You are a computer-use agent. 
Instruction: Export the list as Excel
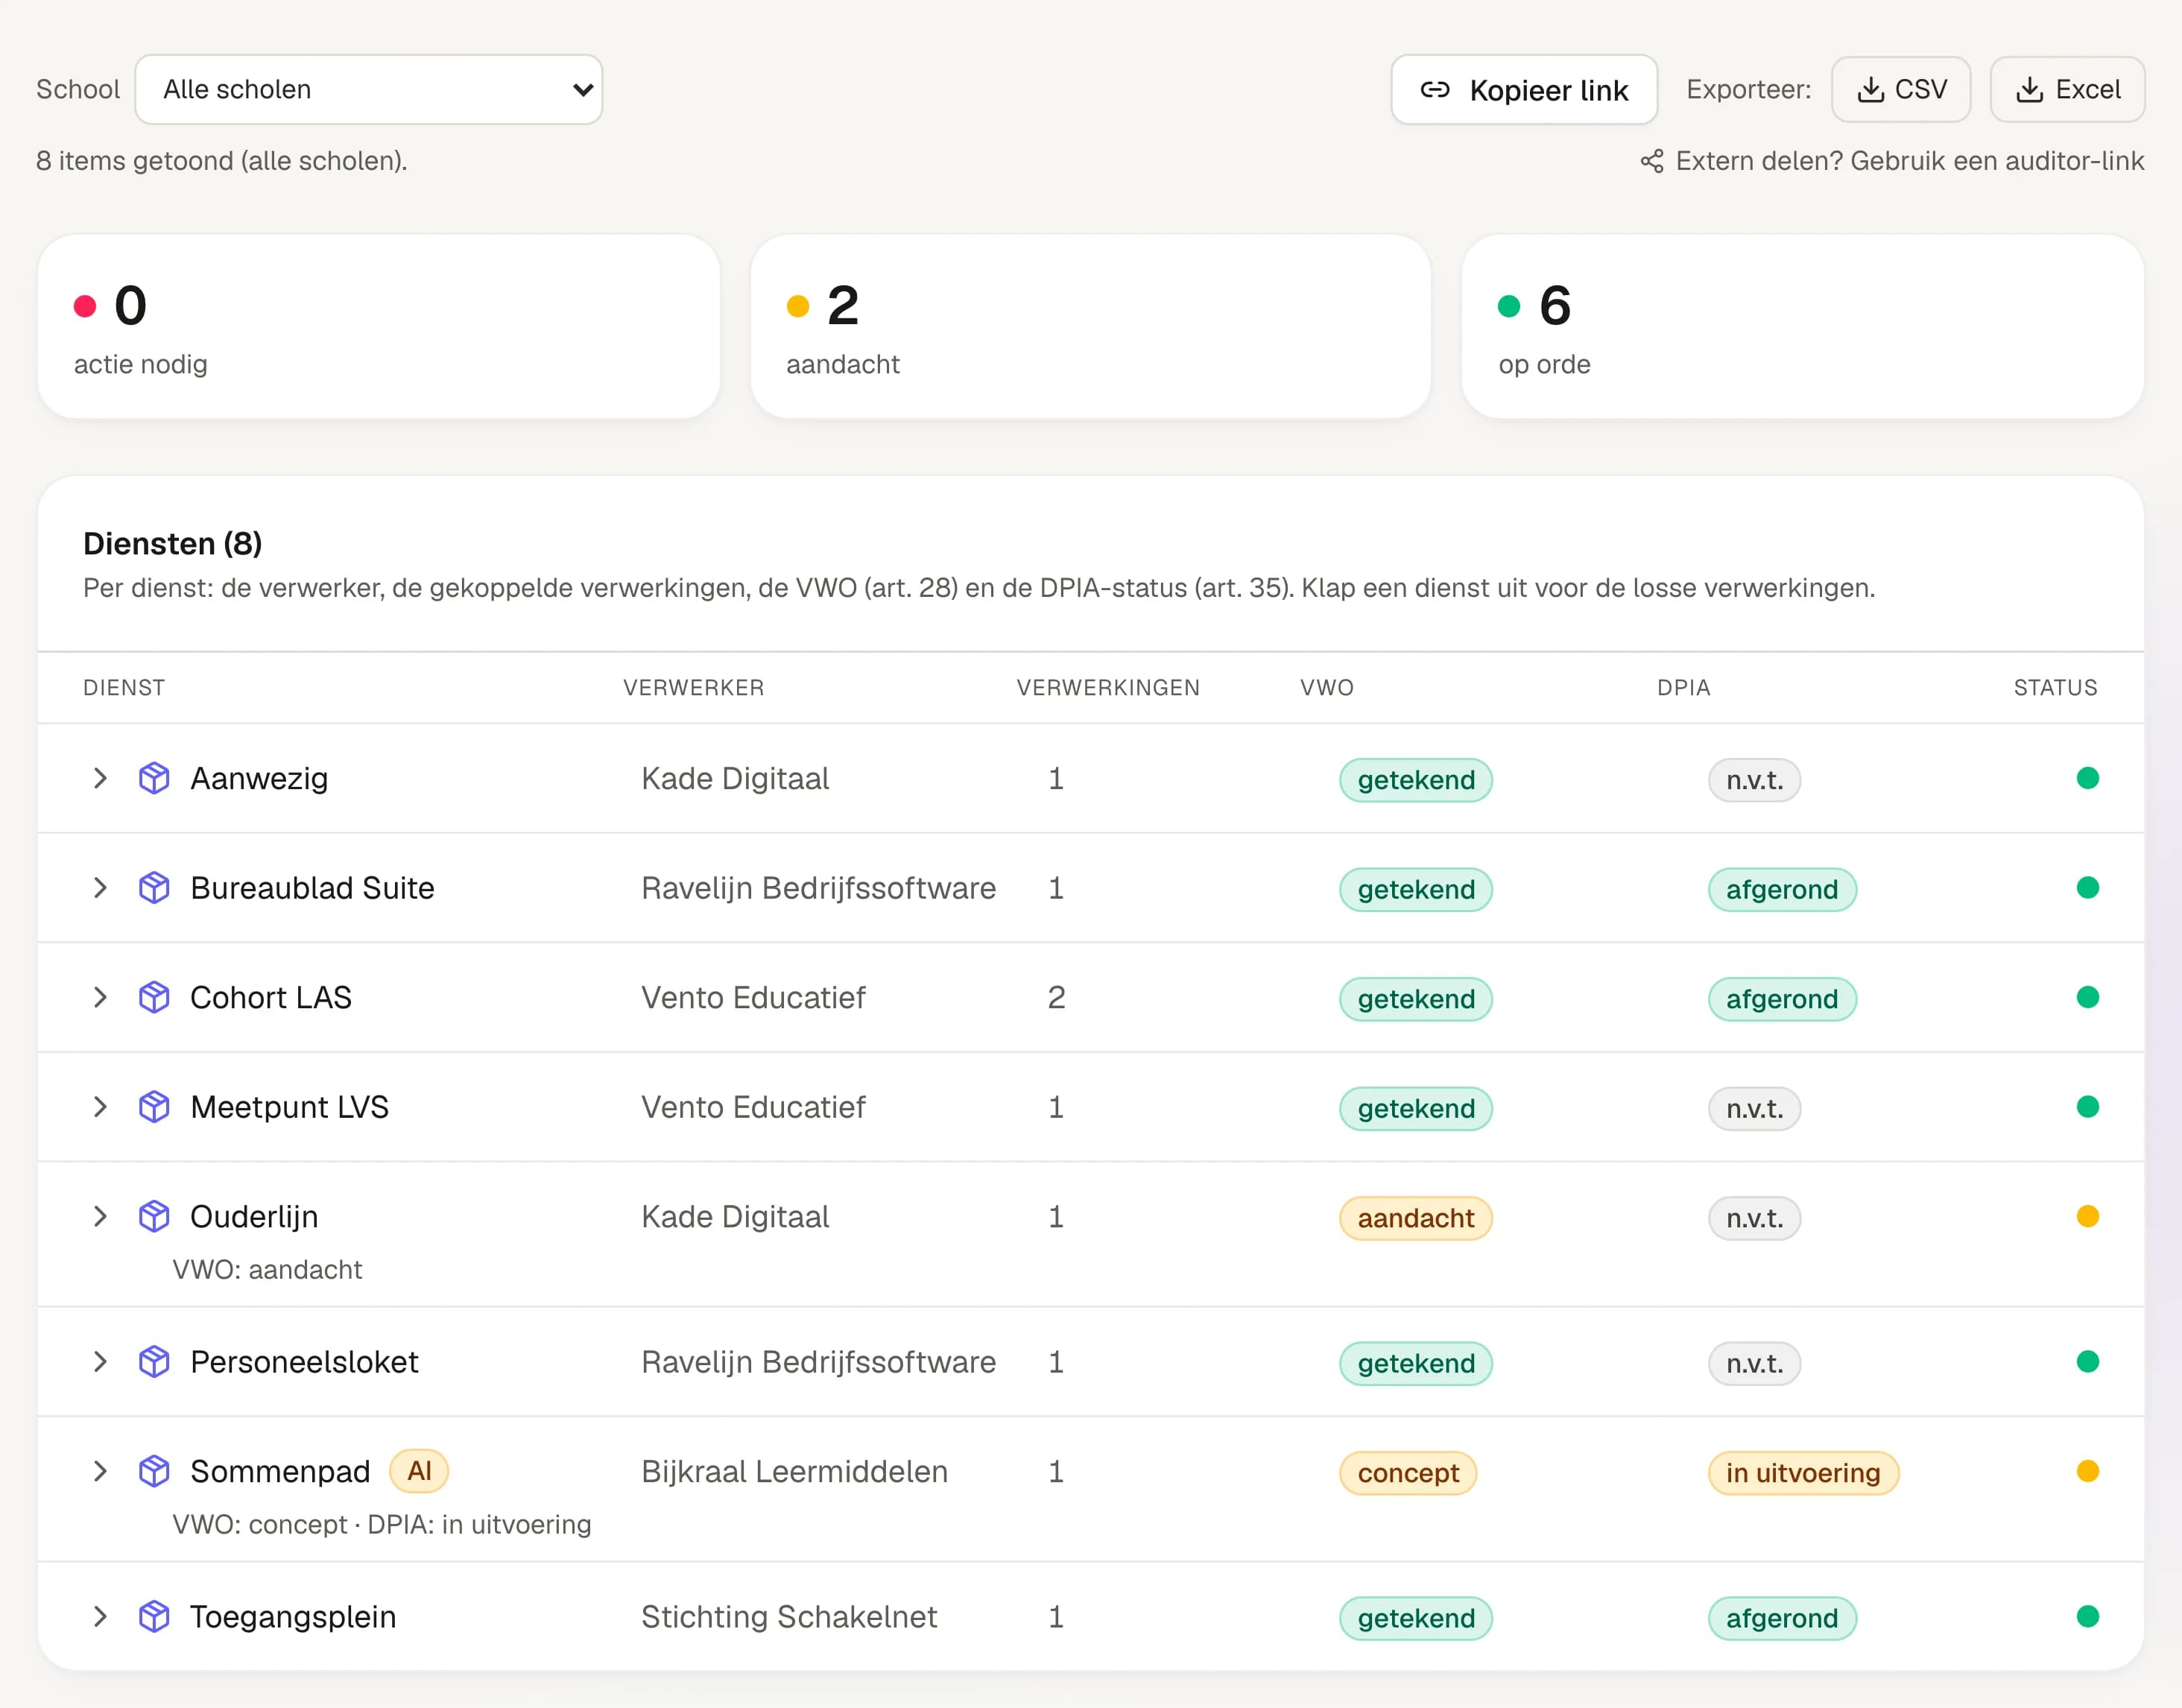pos(2067,90)
